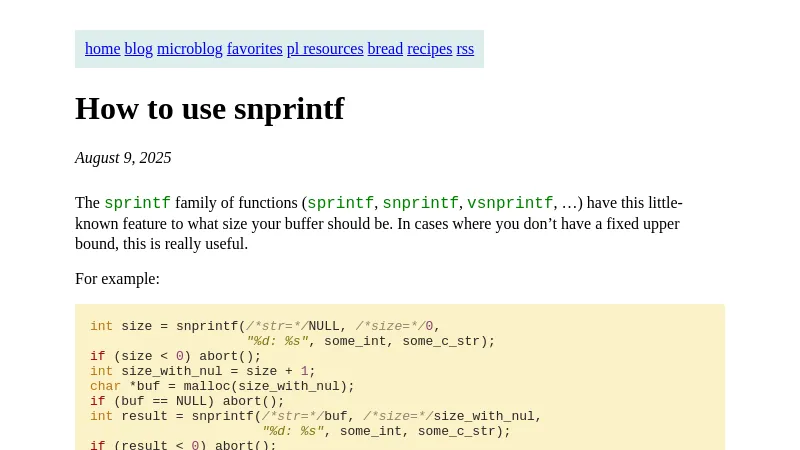800x450 pixels.
Task: Click the "if (size < 0) abort();" line
Action: [176, 356]
